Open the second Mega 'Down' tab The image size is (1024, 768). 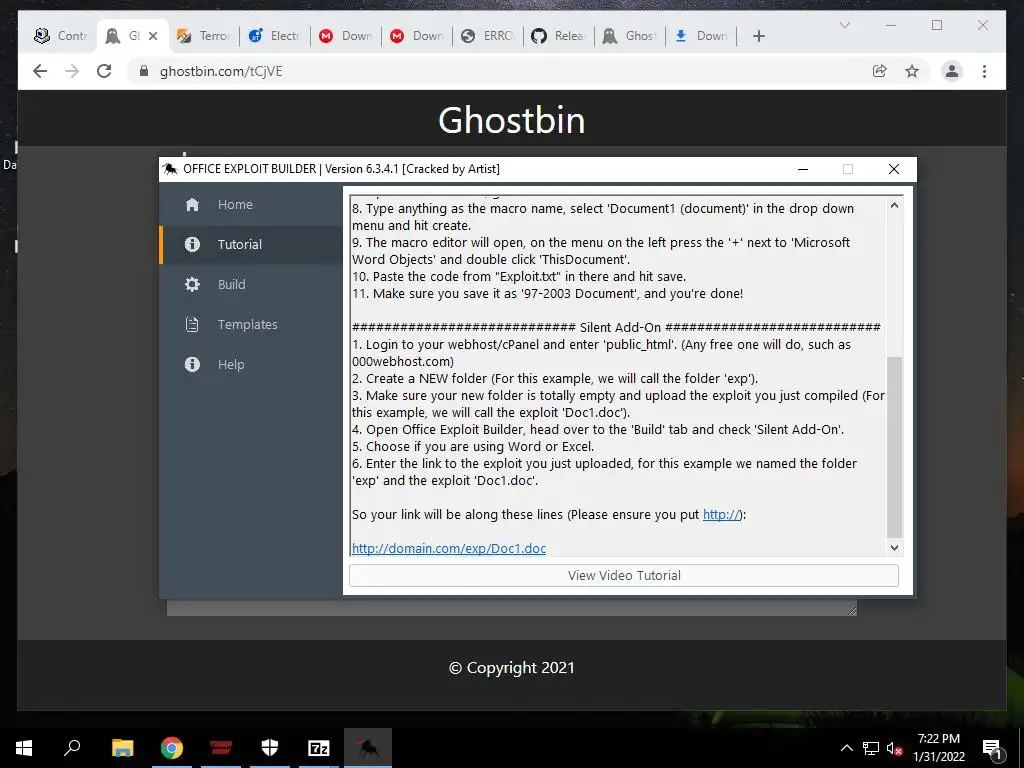[x=417, y=36]
